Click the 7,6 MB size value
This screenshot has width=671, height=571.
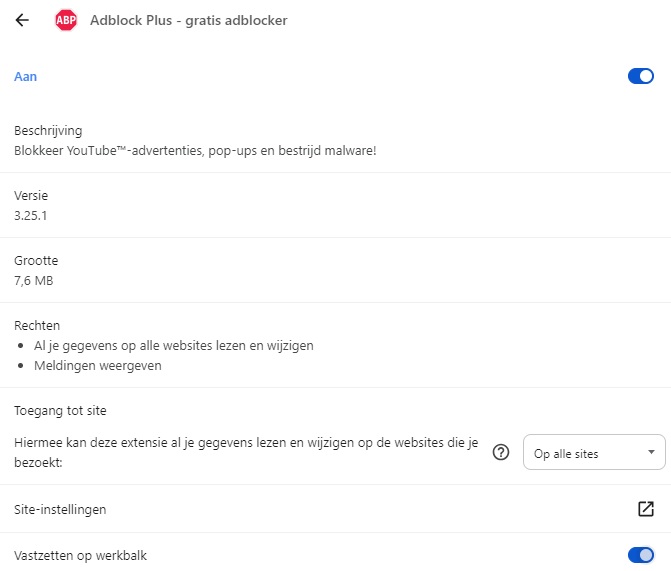point(34,280)
